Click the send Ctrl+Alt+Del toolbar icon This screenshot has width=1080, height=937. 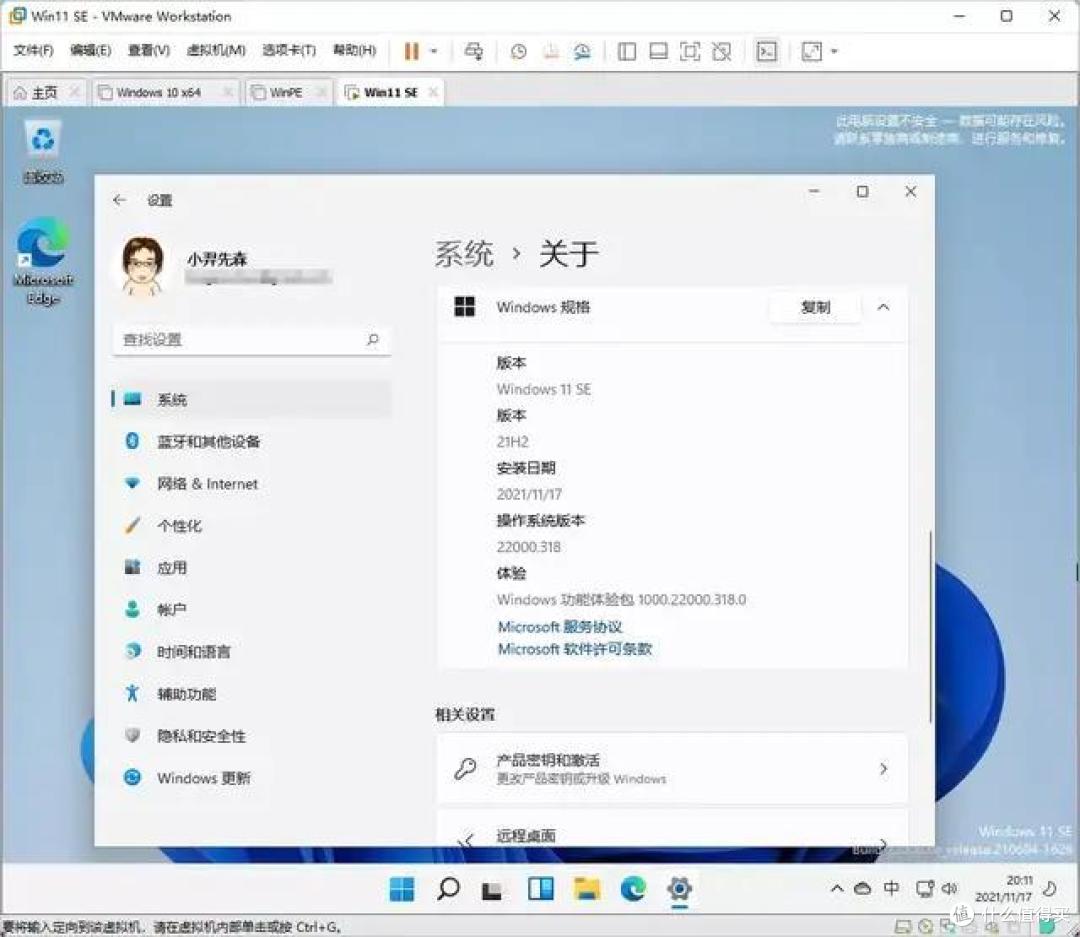click(x=474, y=51)
